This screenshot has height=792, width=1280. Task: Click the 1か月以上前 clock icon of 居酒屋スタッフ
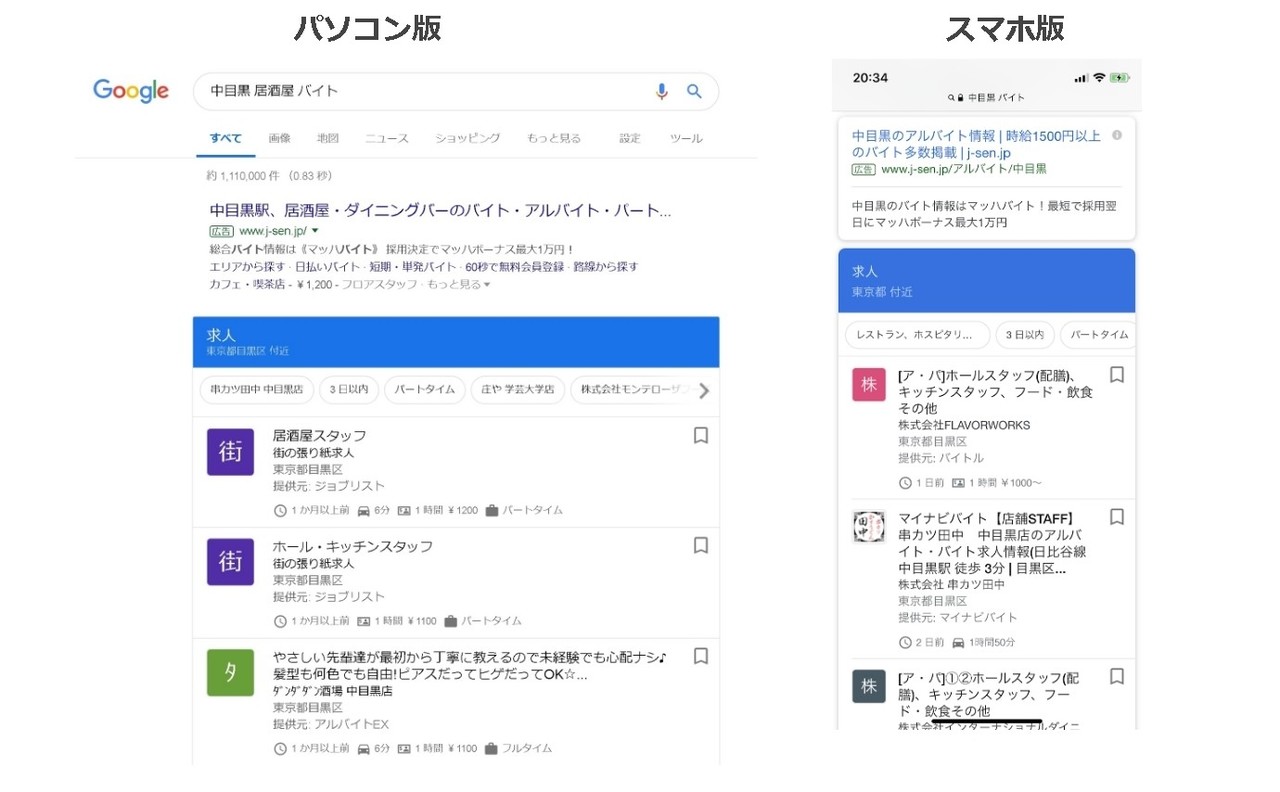(280, 510)
